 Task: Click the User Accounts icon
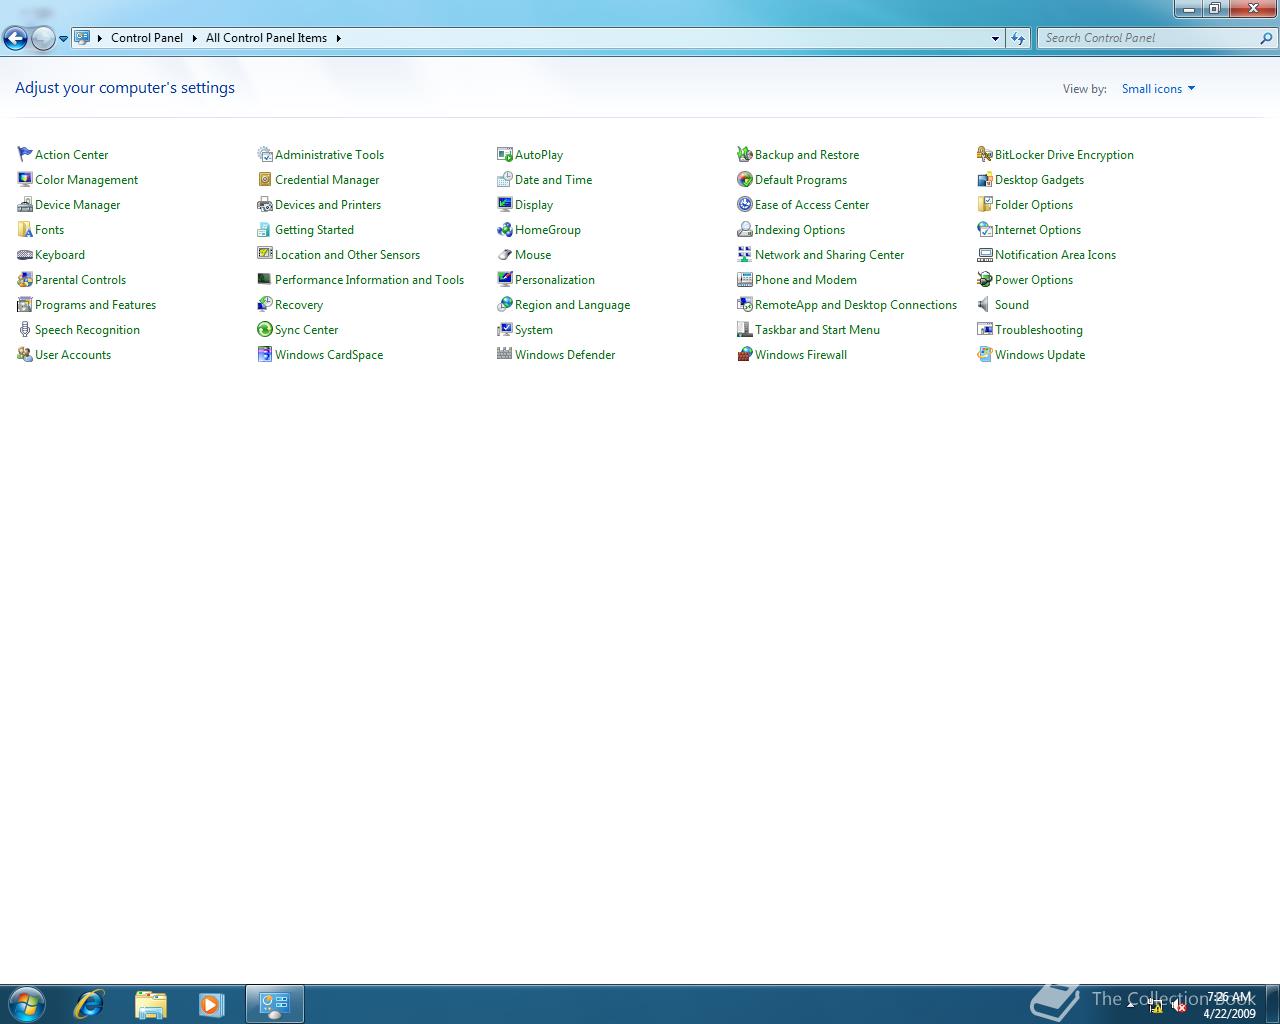[25, 354]
